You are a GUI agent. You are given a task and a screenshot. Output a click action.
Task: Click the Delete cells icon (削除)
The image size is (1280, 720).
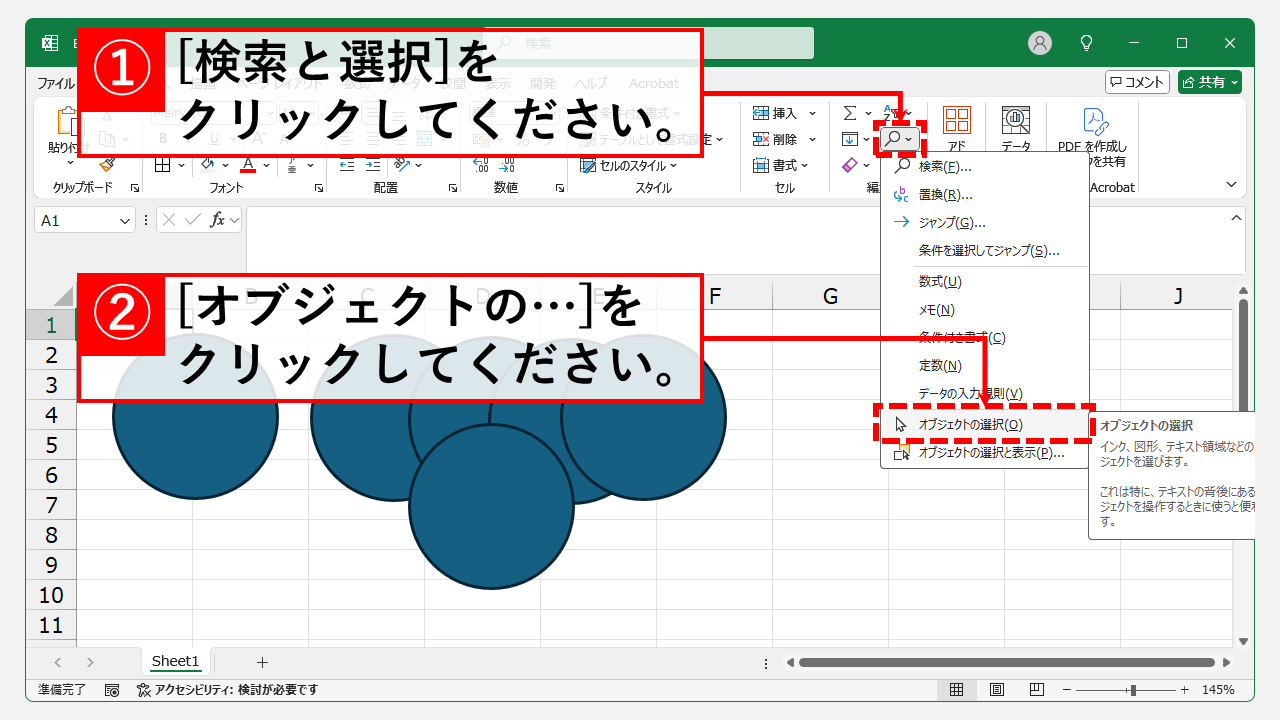pyautogui.click(x=761, y=139)
